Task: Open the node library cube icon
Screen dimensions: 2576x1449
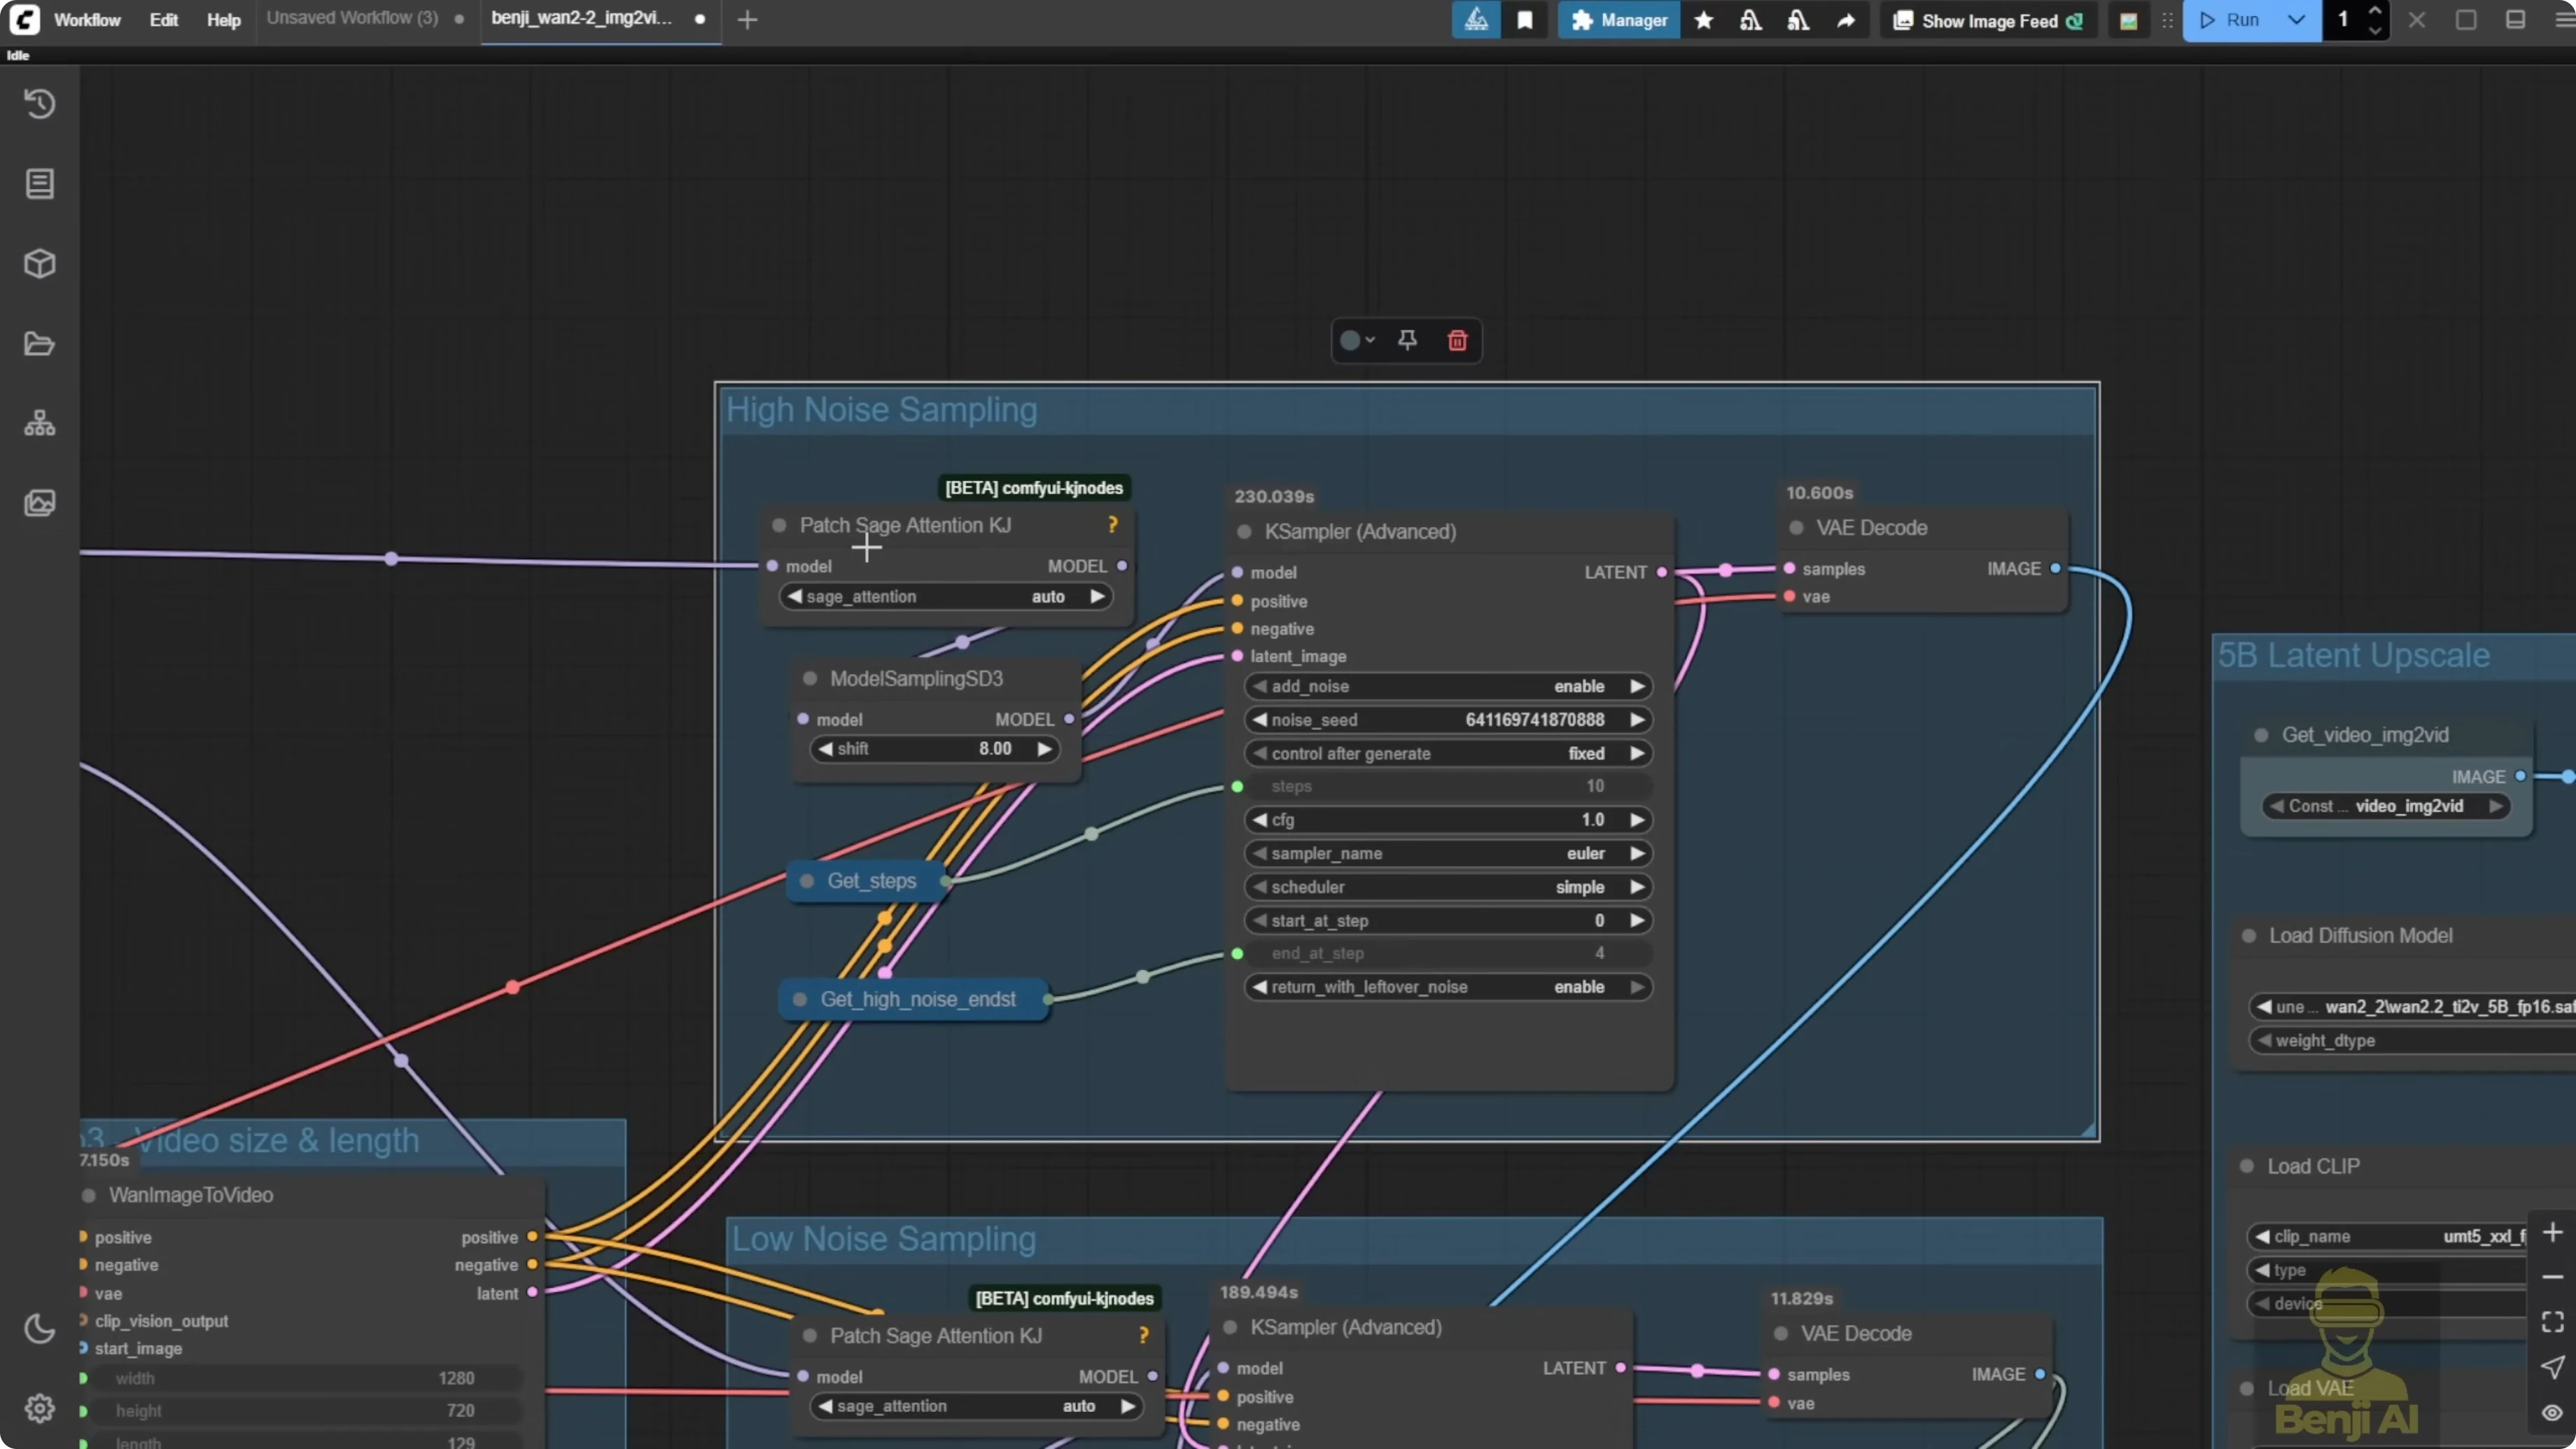Action: pyautogui.click(x=40, y=264)
